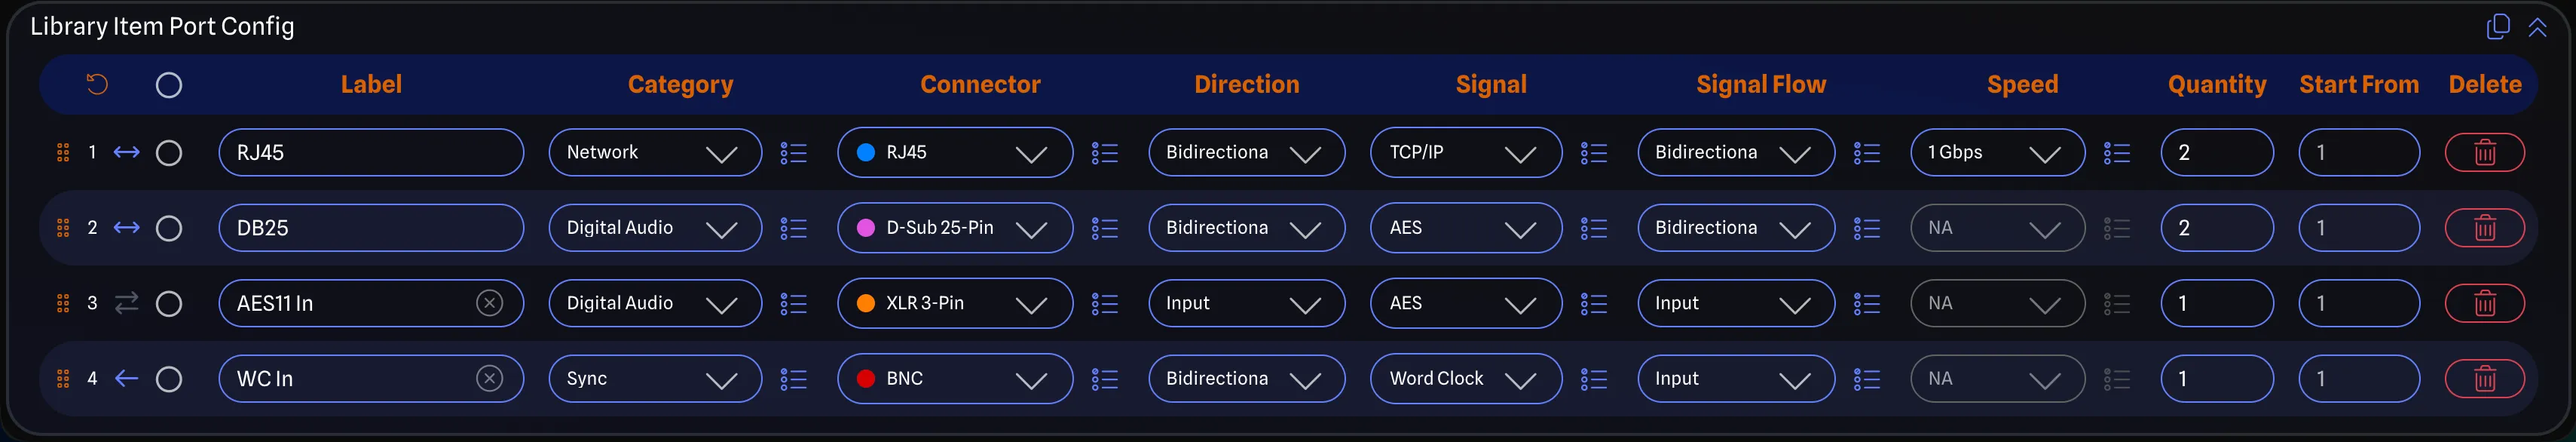Select the RJ45 row radio button

point(168,152)
